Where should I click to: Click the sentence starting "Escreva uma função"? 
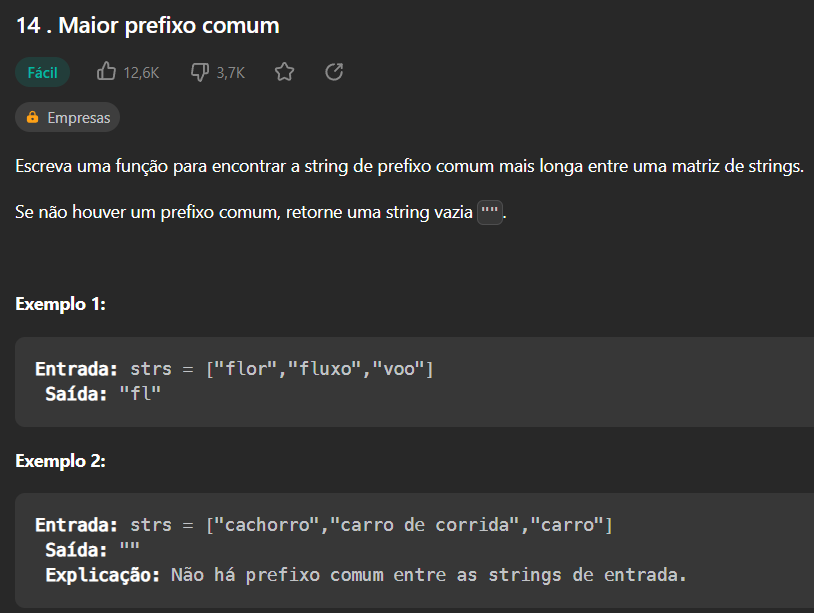tap(410, 166)
